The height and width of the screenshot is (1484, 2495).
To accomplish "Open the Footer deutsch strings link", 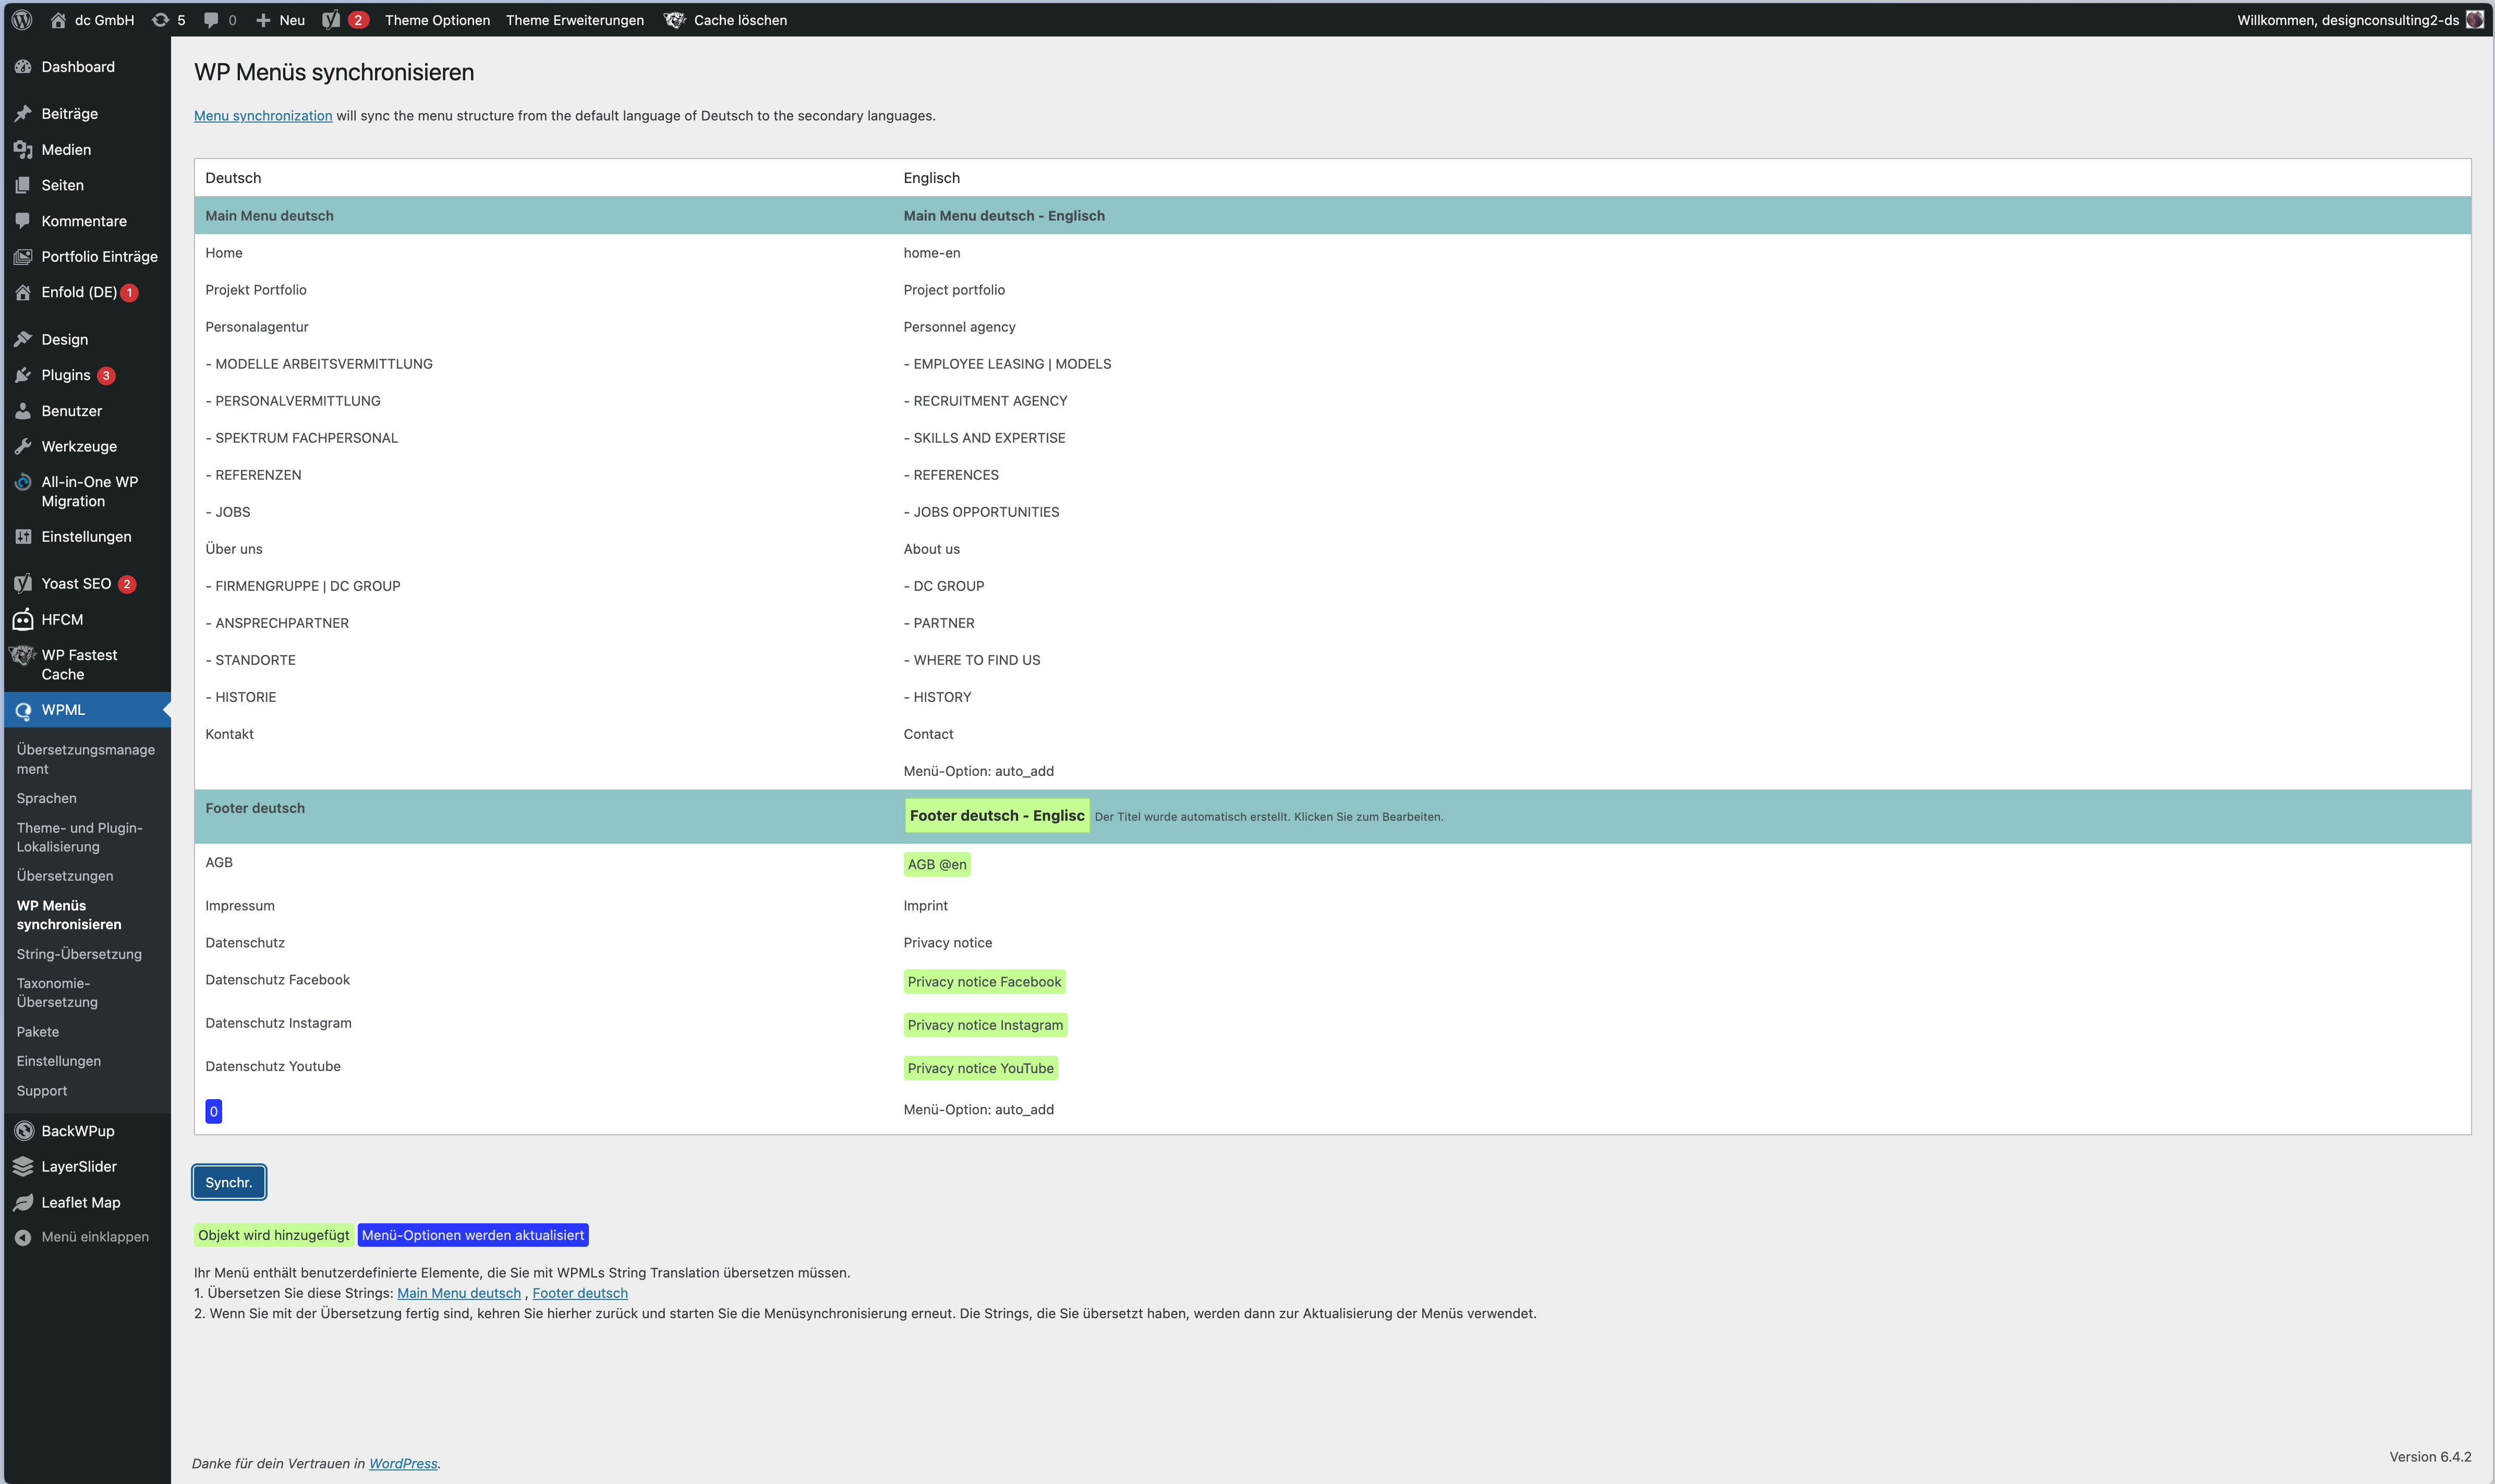I will 580,1293.
